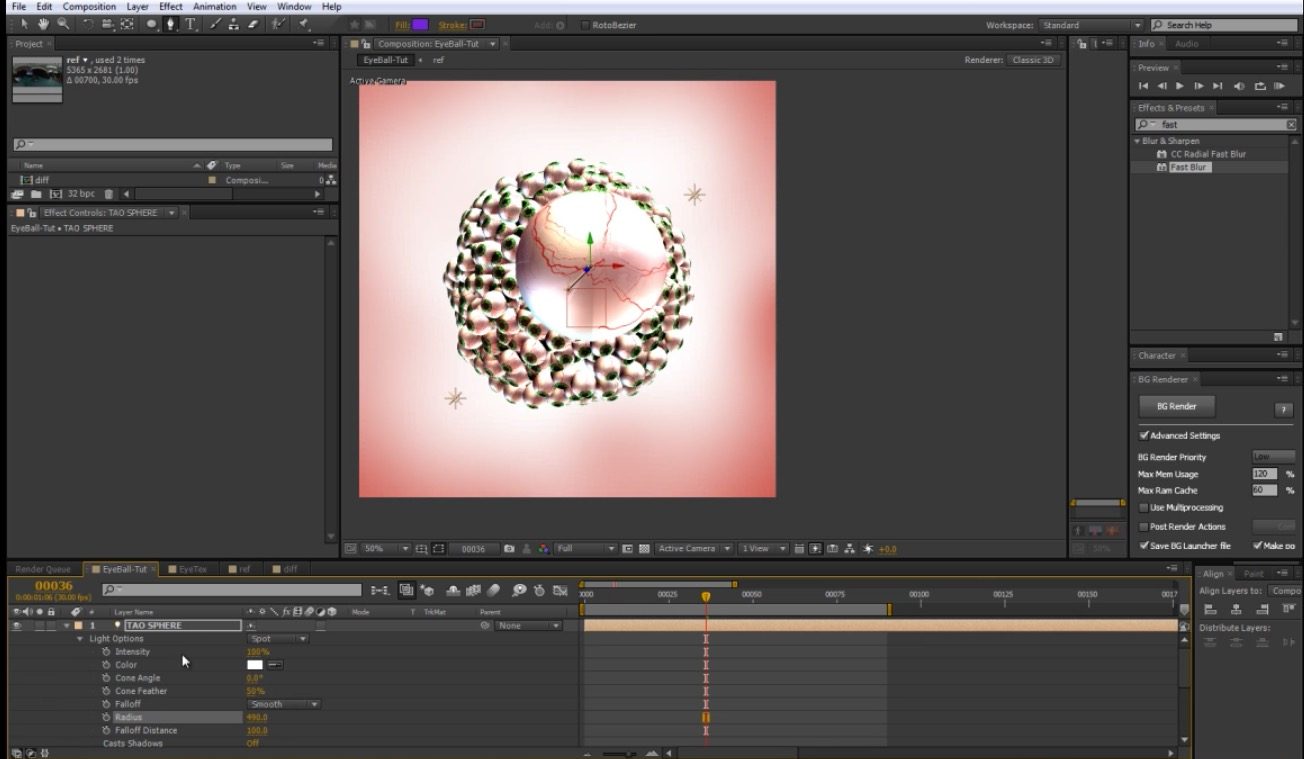Switch to the Audio panel tab
Screen dimensions: 1304x759
pos(1187,44)
